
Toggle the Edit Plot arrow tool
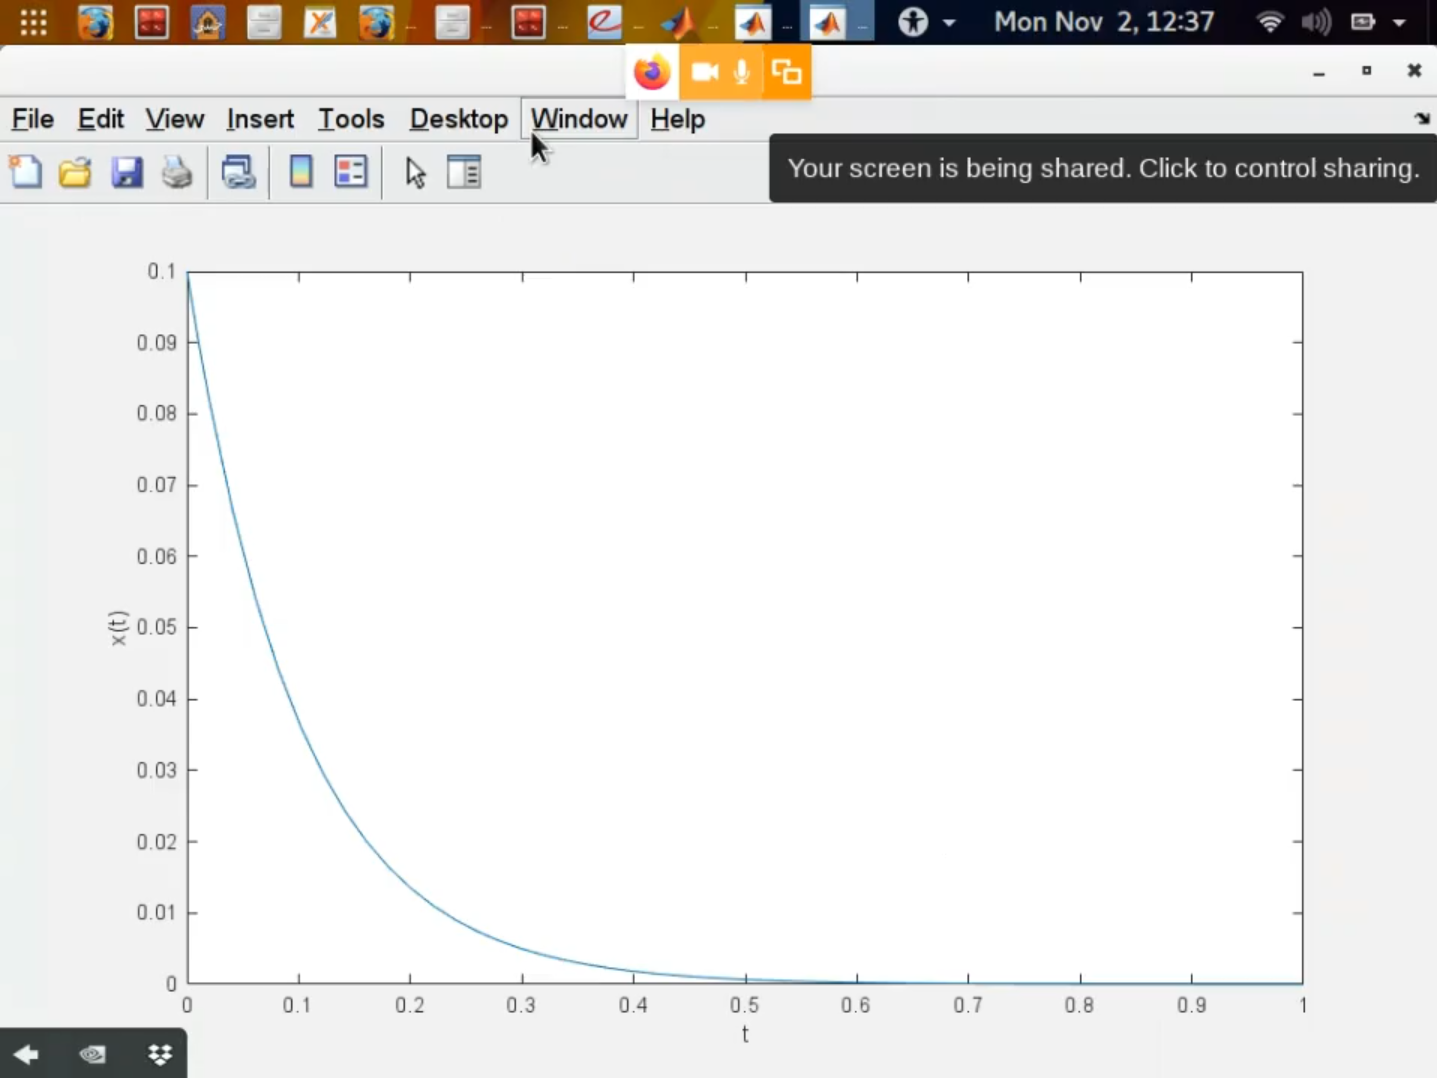[415, 172]
